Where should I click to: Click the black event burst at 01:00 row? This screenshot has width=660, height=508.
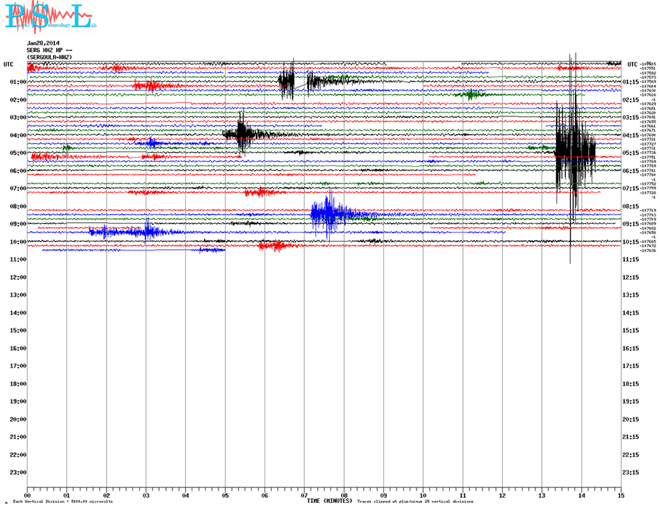click(287, 81)
